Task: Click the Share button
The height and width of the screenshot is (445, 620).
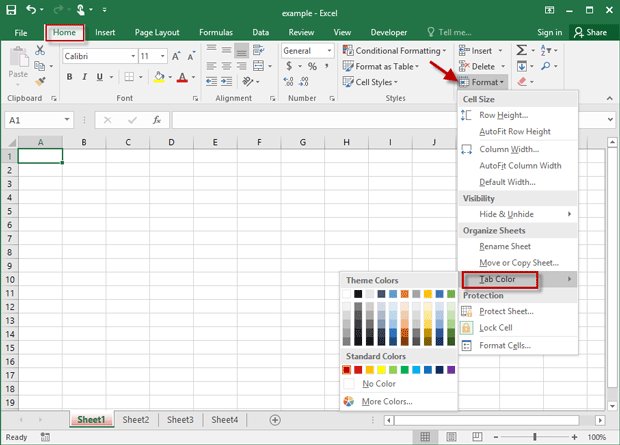Action: (590, 32)
